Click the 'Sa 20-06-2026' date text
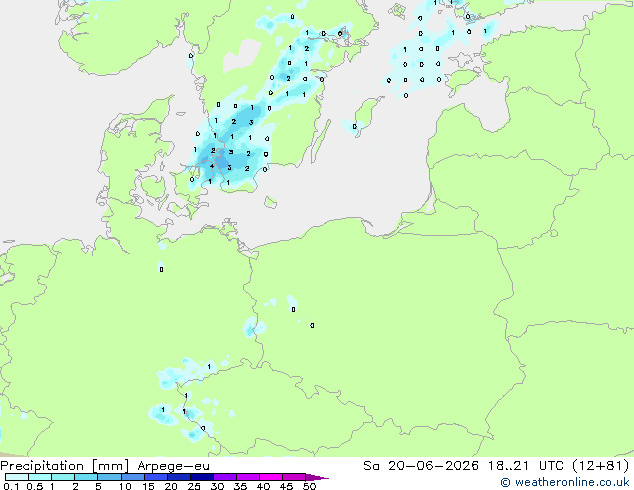 [x=421, y=466]
